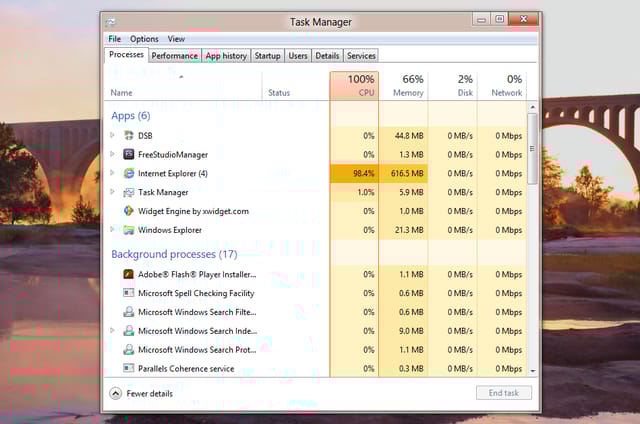This screenshot has width=640, height=424.
Task: Select Adobe Flash Player Installer row text
Action: (197, 274)
